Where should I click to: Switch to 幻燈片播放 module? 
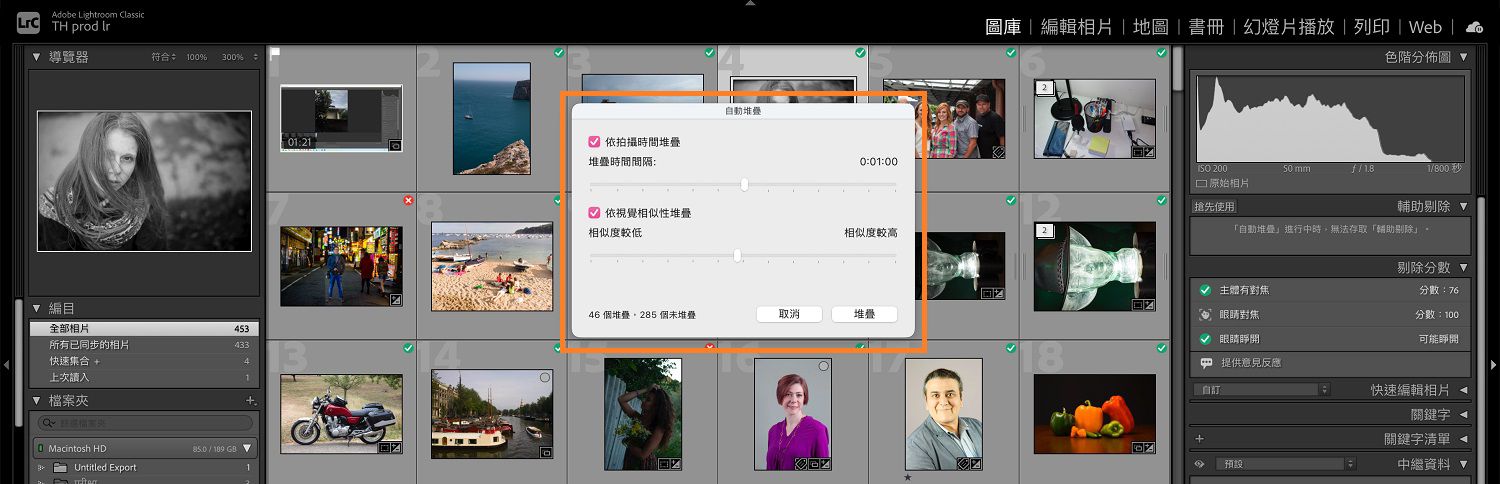(1288, 27)
